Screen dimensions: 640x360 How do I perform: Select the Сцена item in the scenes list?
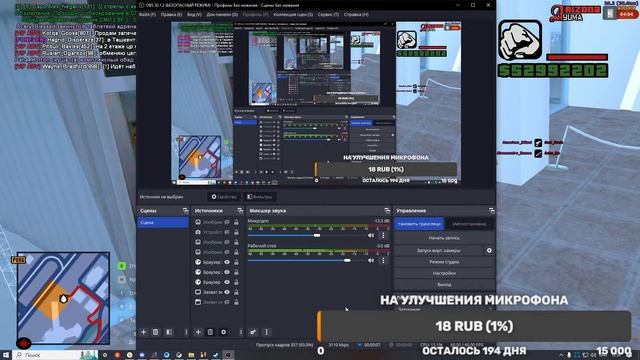tap(162, 222)
